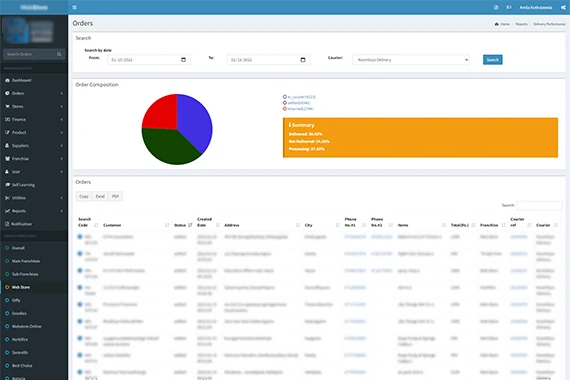Open the Reports breadcrumb link
The width and height of the screenshot is (570, 380).
click(x=521, y=24)
